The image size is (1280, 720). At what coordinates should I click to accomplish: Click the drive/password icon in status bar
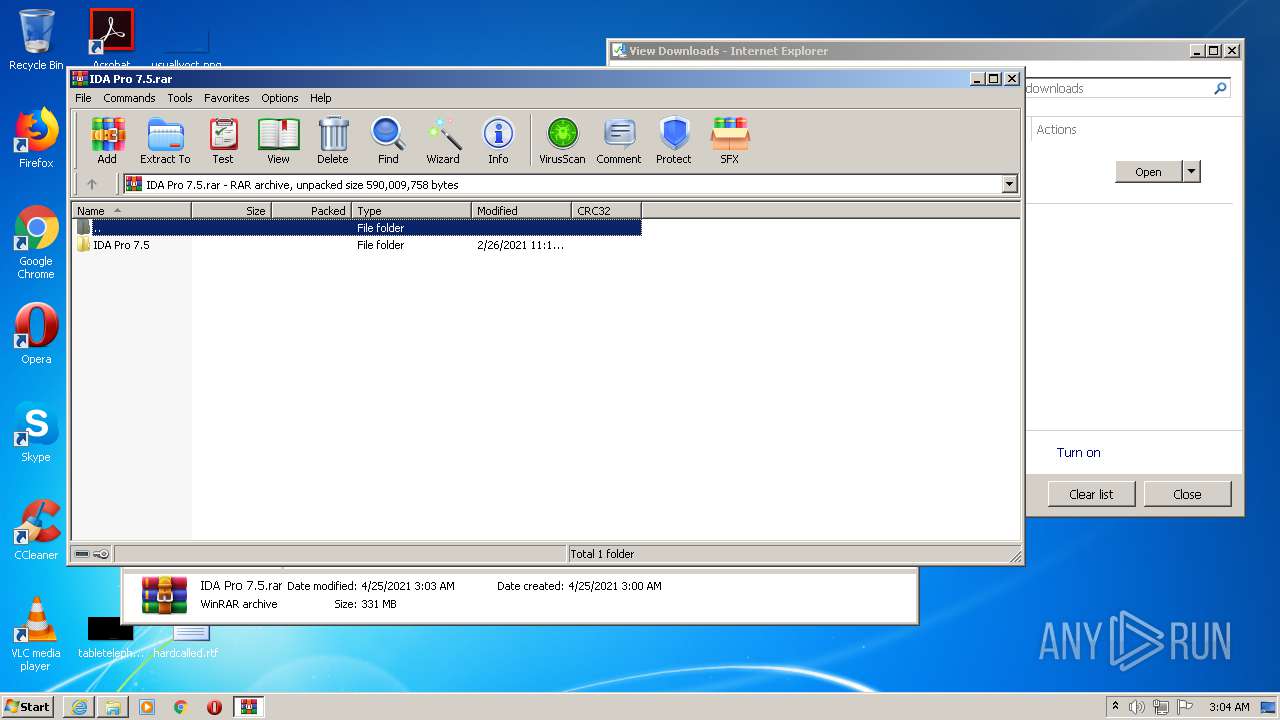(92, 554)
